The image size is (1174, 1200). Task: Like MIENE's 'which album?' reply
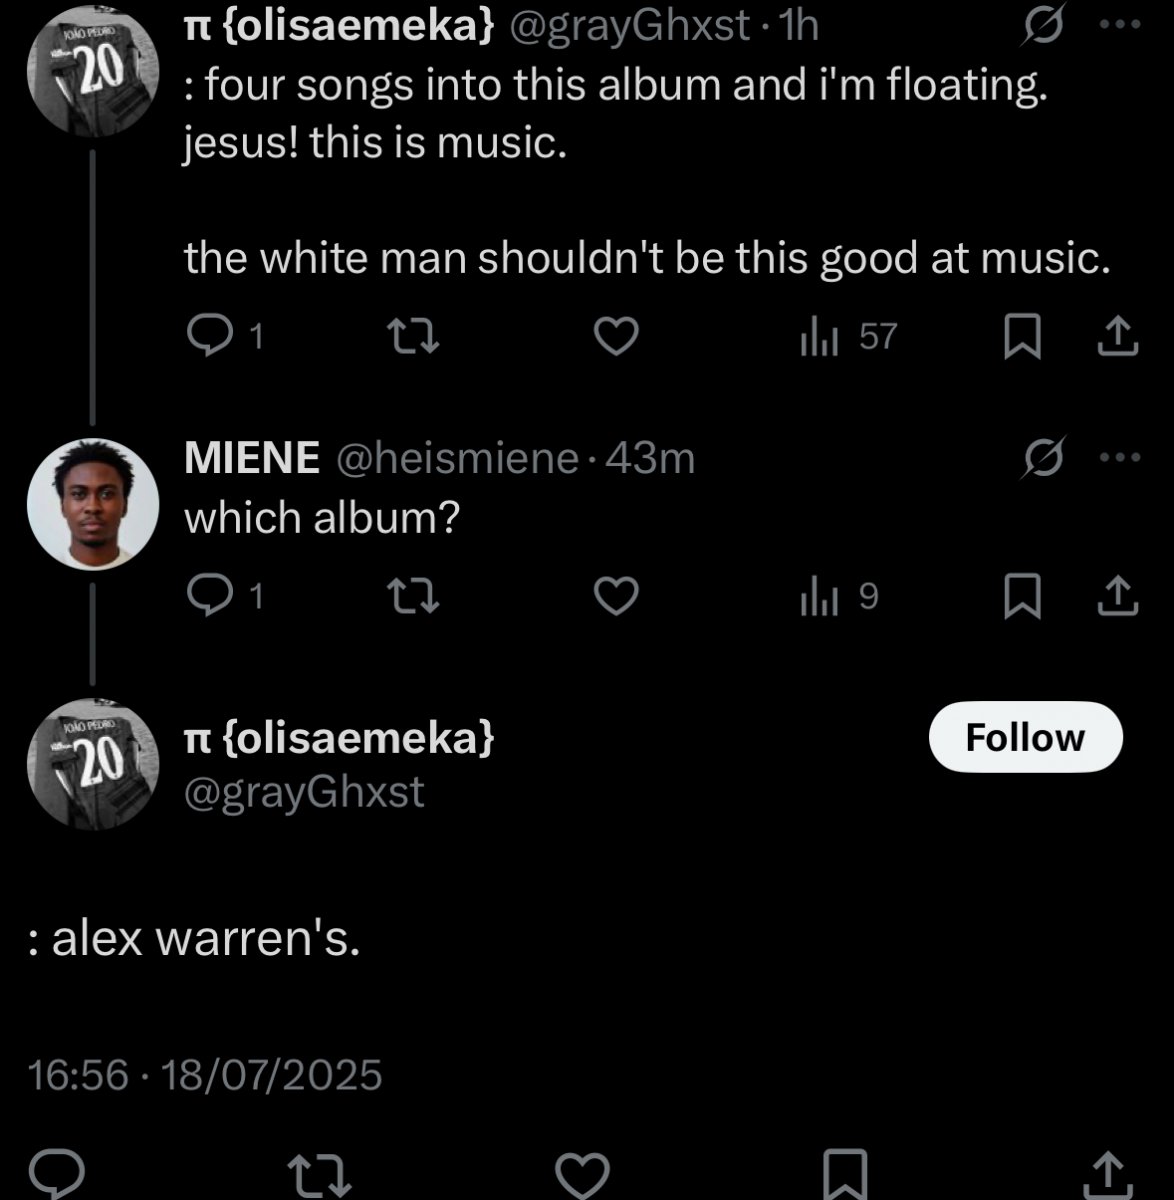pyautogui.click(x=616, y=597)
